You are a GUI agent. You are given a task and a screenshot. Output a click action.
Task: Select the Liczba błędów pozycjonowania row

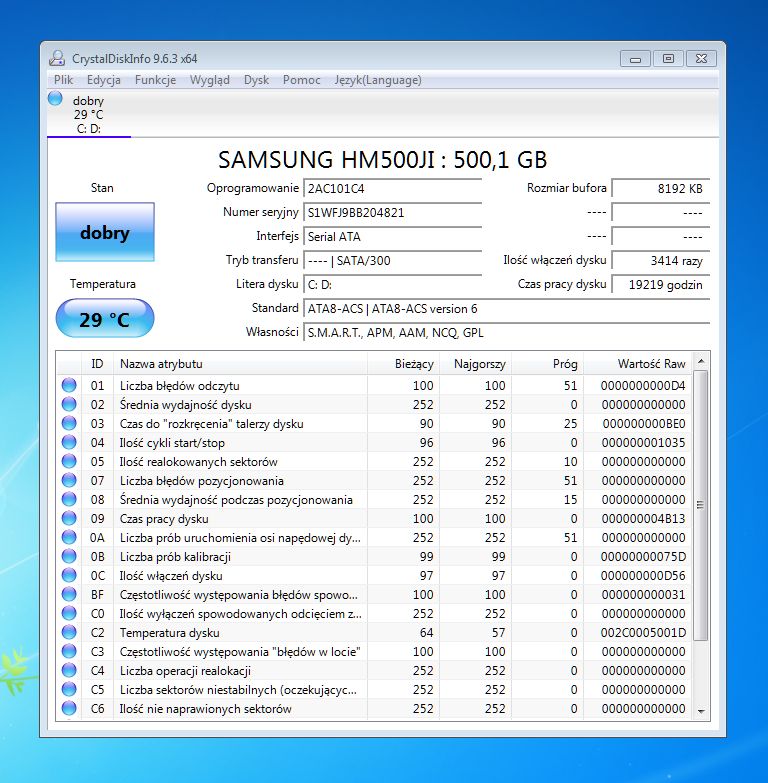click(x=375, y=480)
